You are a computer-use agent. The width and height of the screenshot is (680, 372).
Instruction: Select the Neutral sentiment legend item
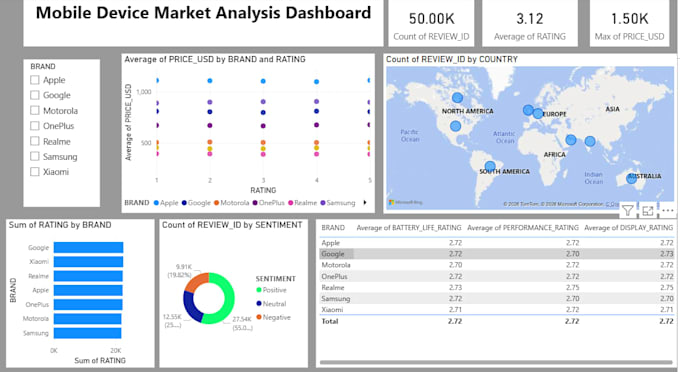pos(271,303)
